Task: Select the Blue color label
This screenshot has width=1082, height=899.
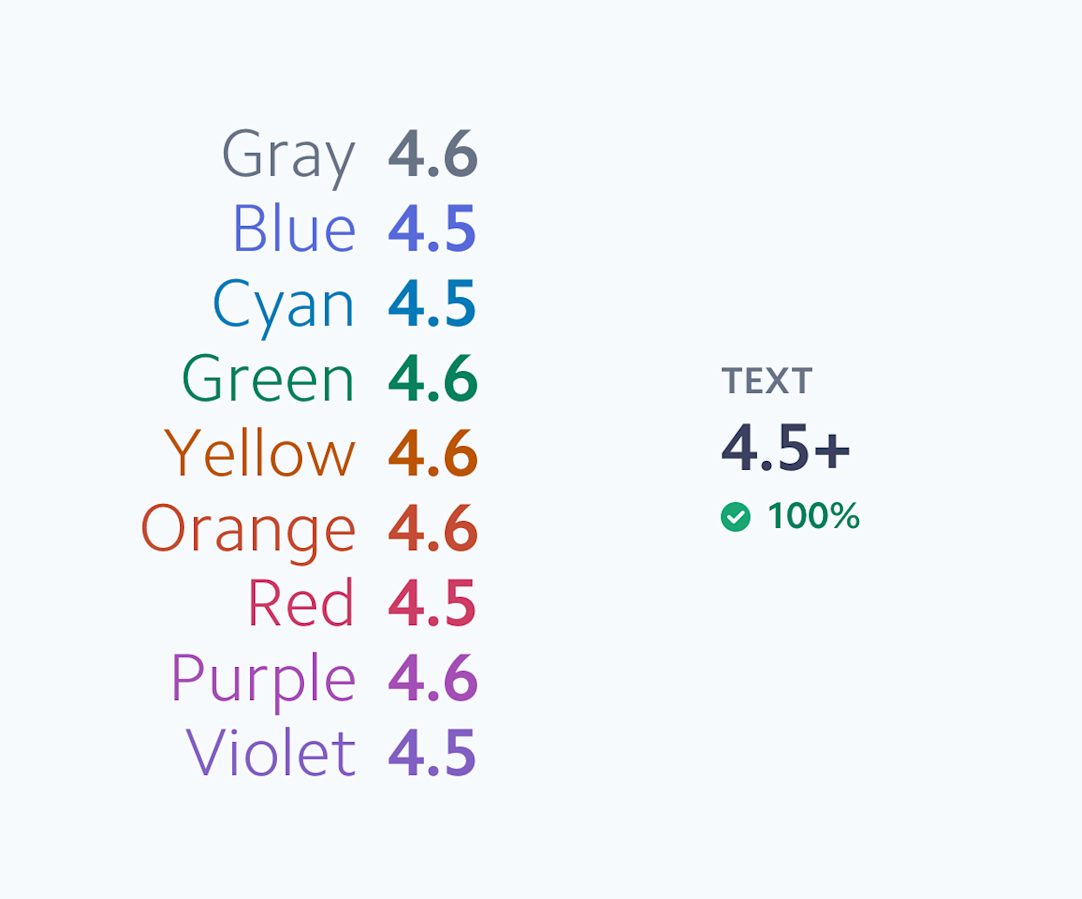Action: tap(295, 228)
